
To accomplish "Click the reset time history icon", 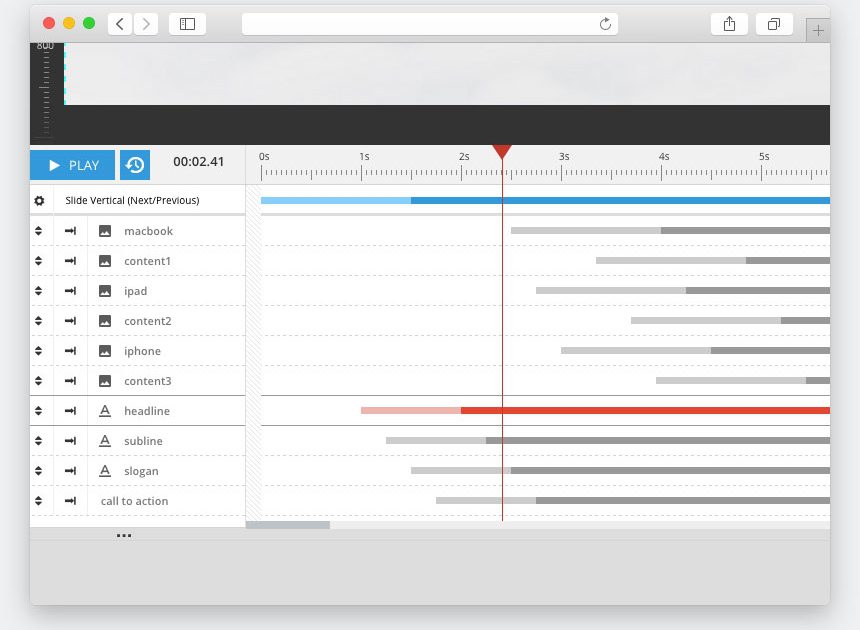I will tap(135, 165).
